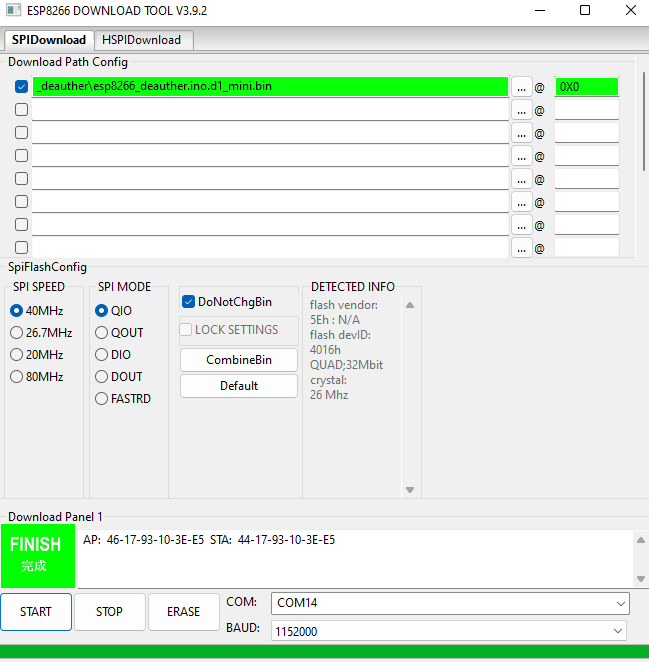Click the QUAD;32Mbit detected info text
649x662 pixels.
[346, 365]
